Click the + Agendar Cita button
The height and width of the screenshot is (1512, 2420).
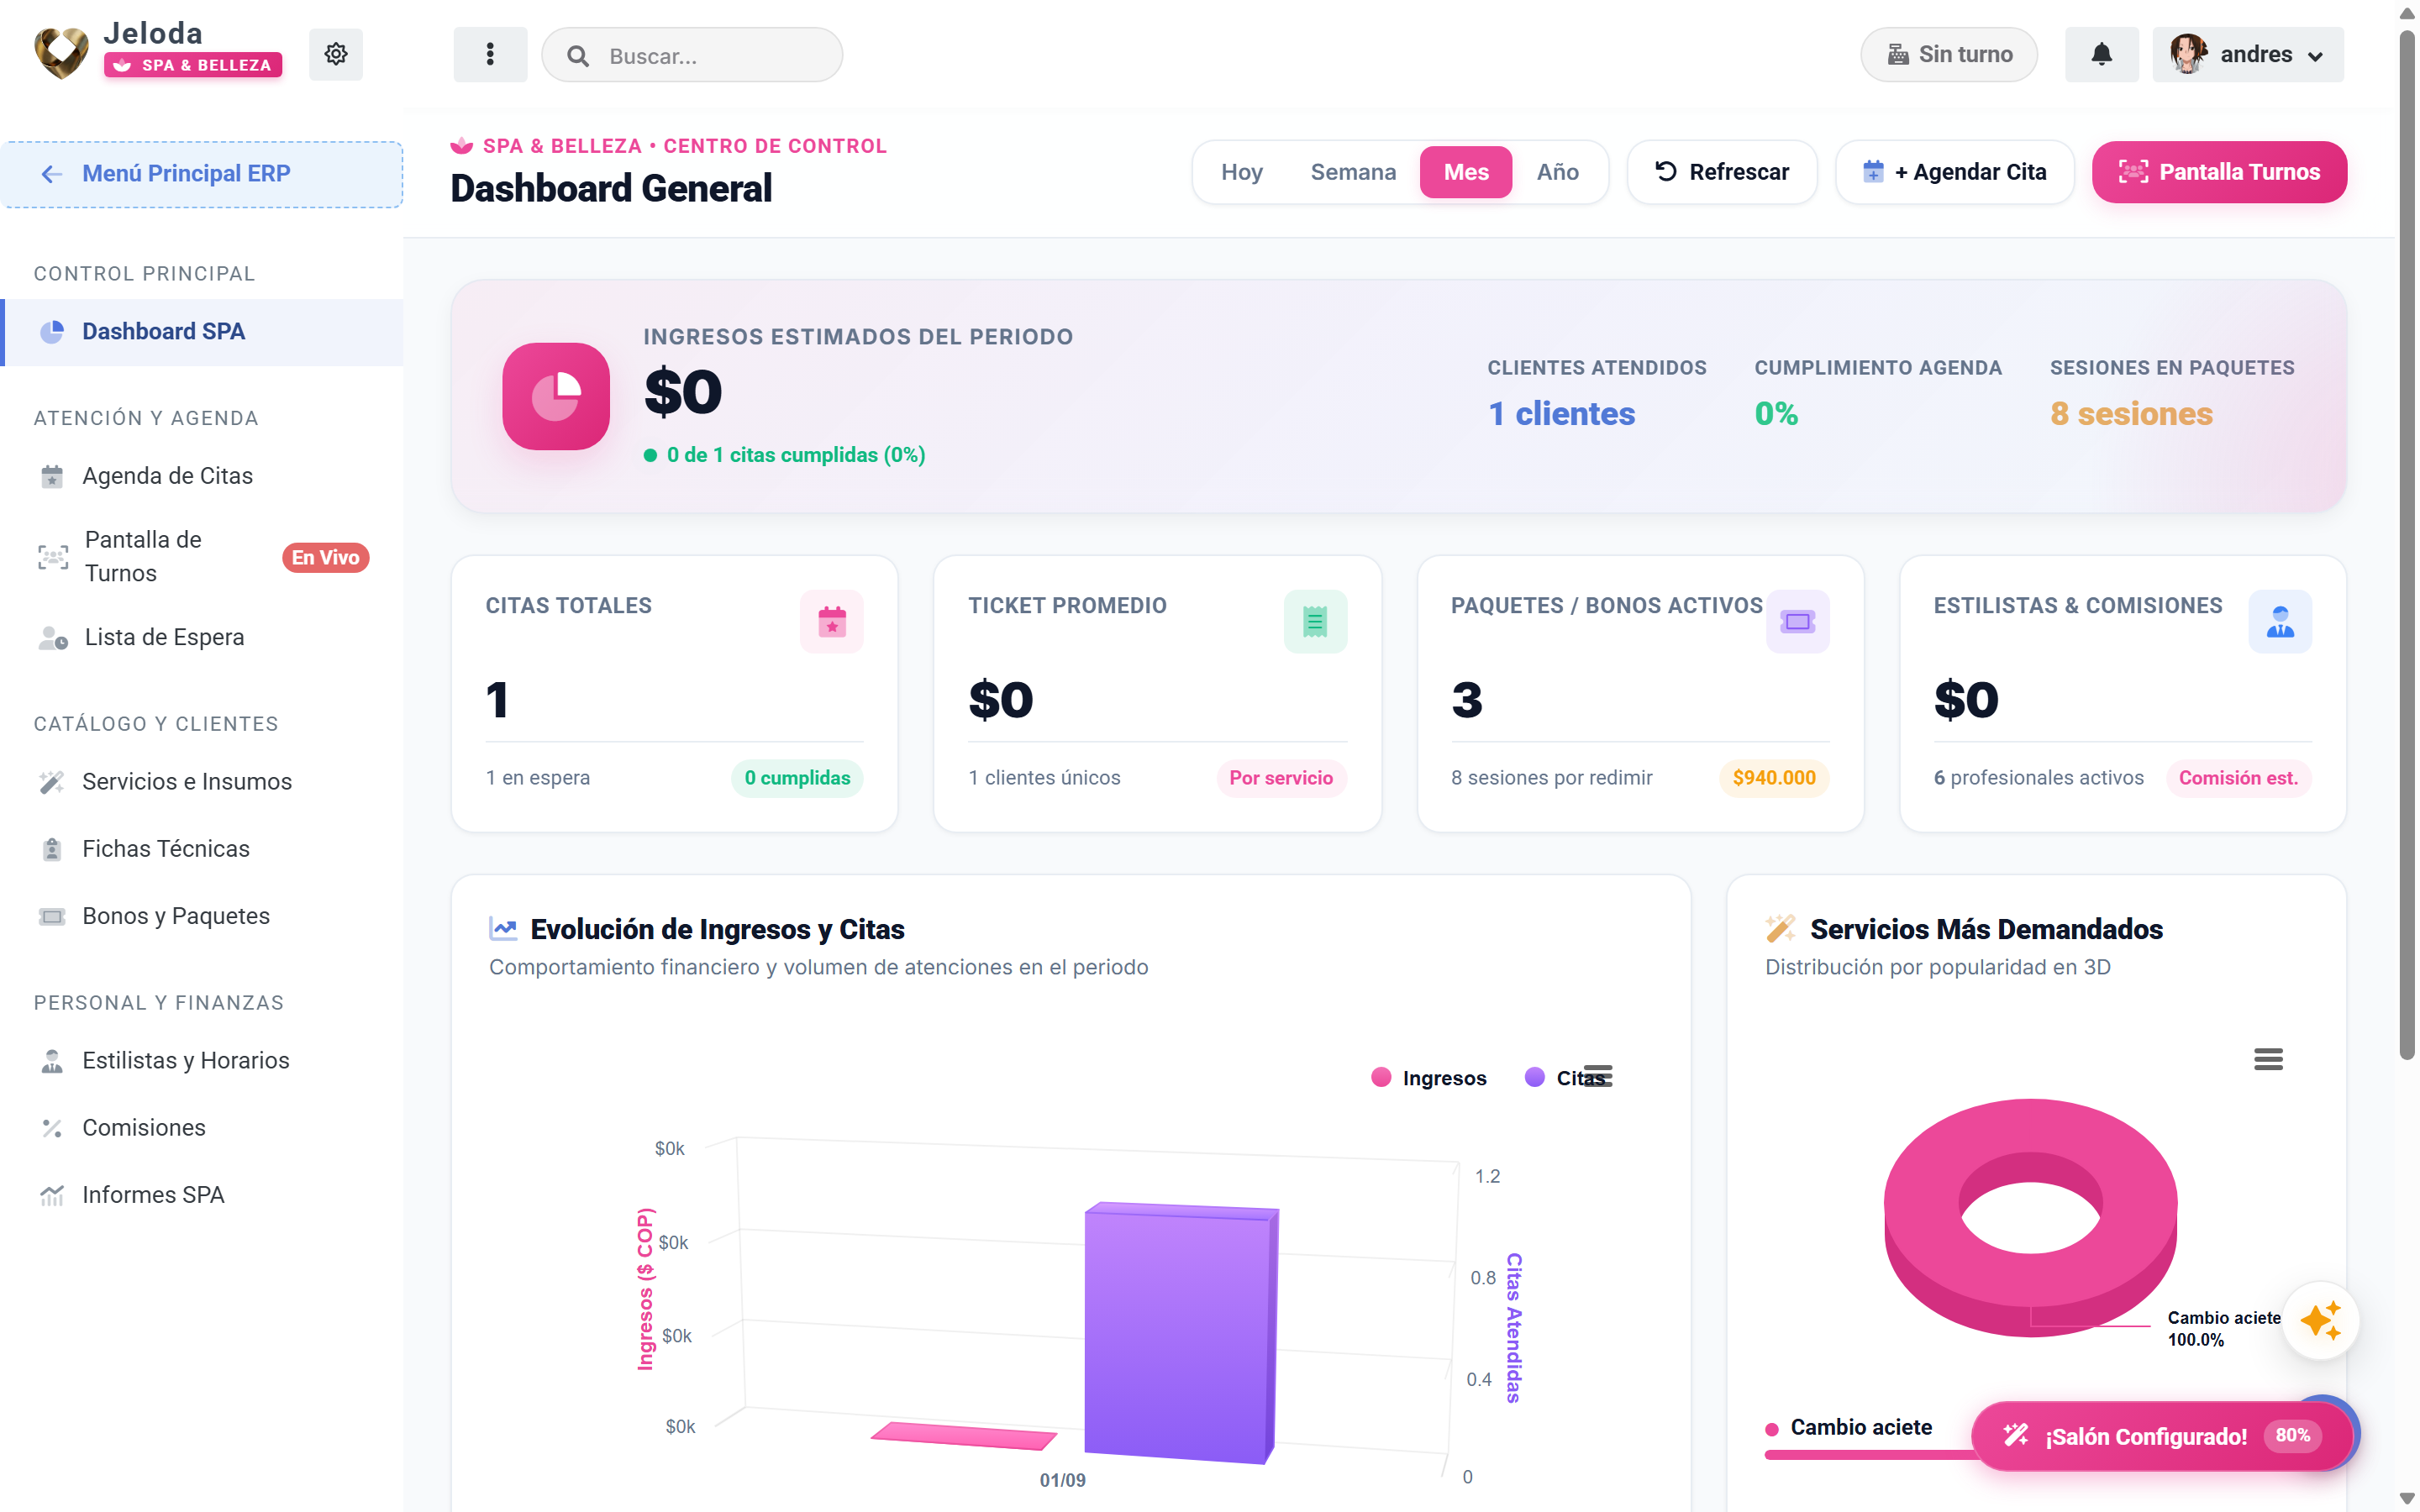(1955, 172)
